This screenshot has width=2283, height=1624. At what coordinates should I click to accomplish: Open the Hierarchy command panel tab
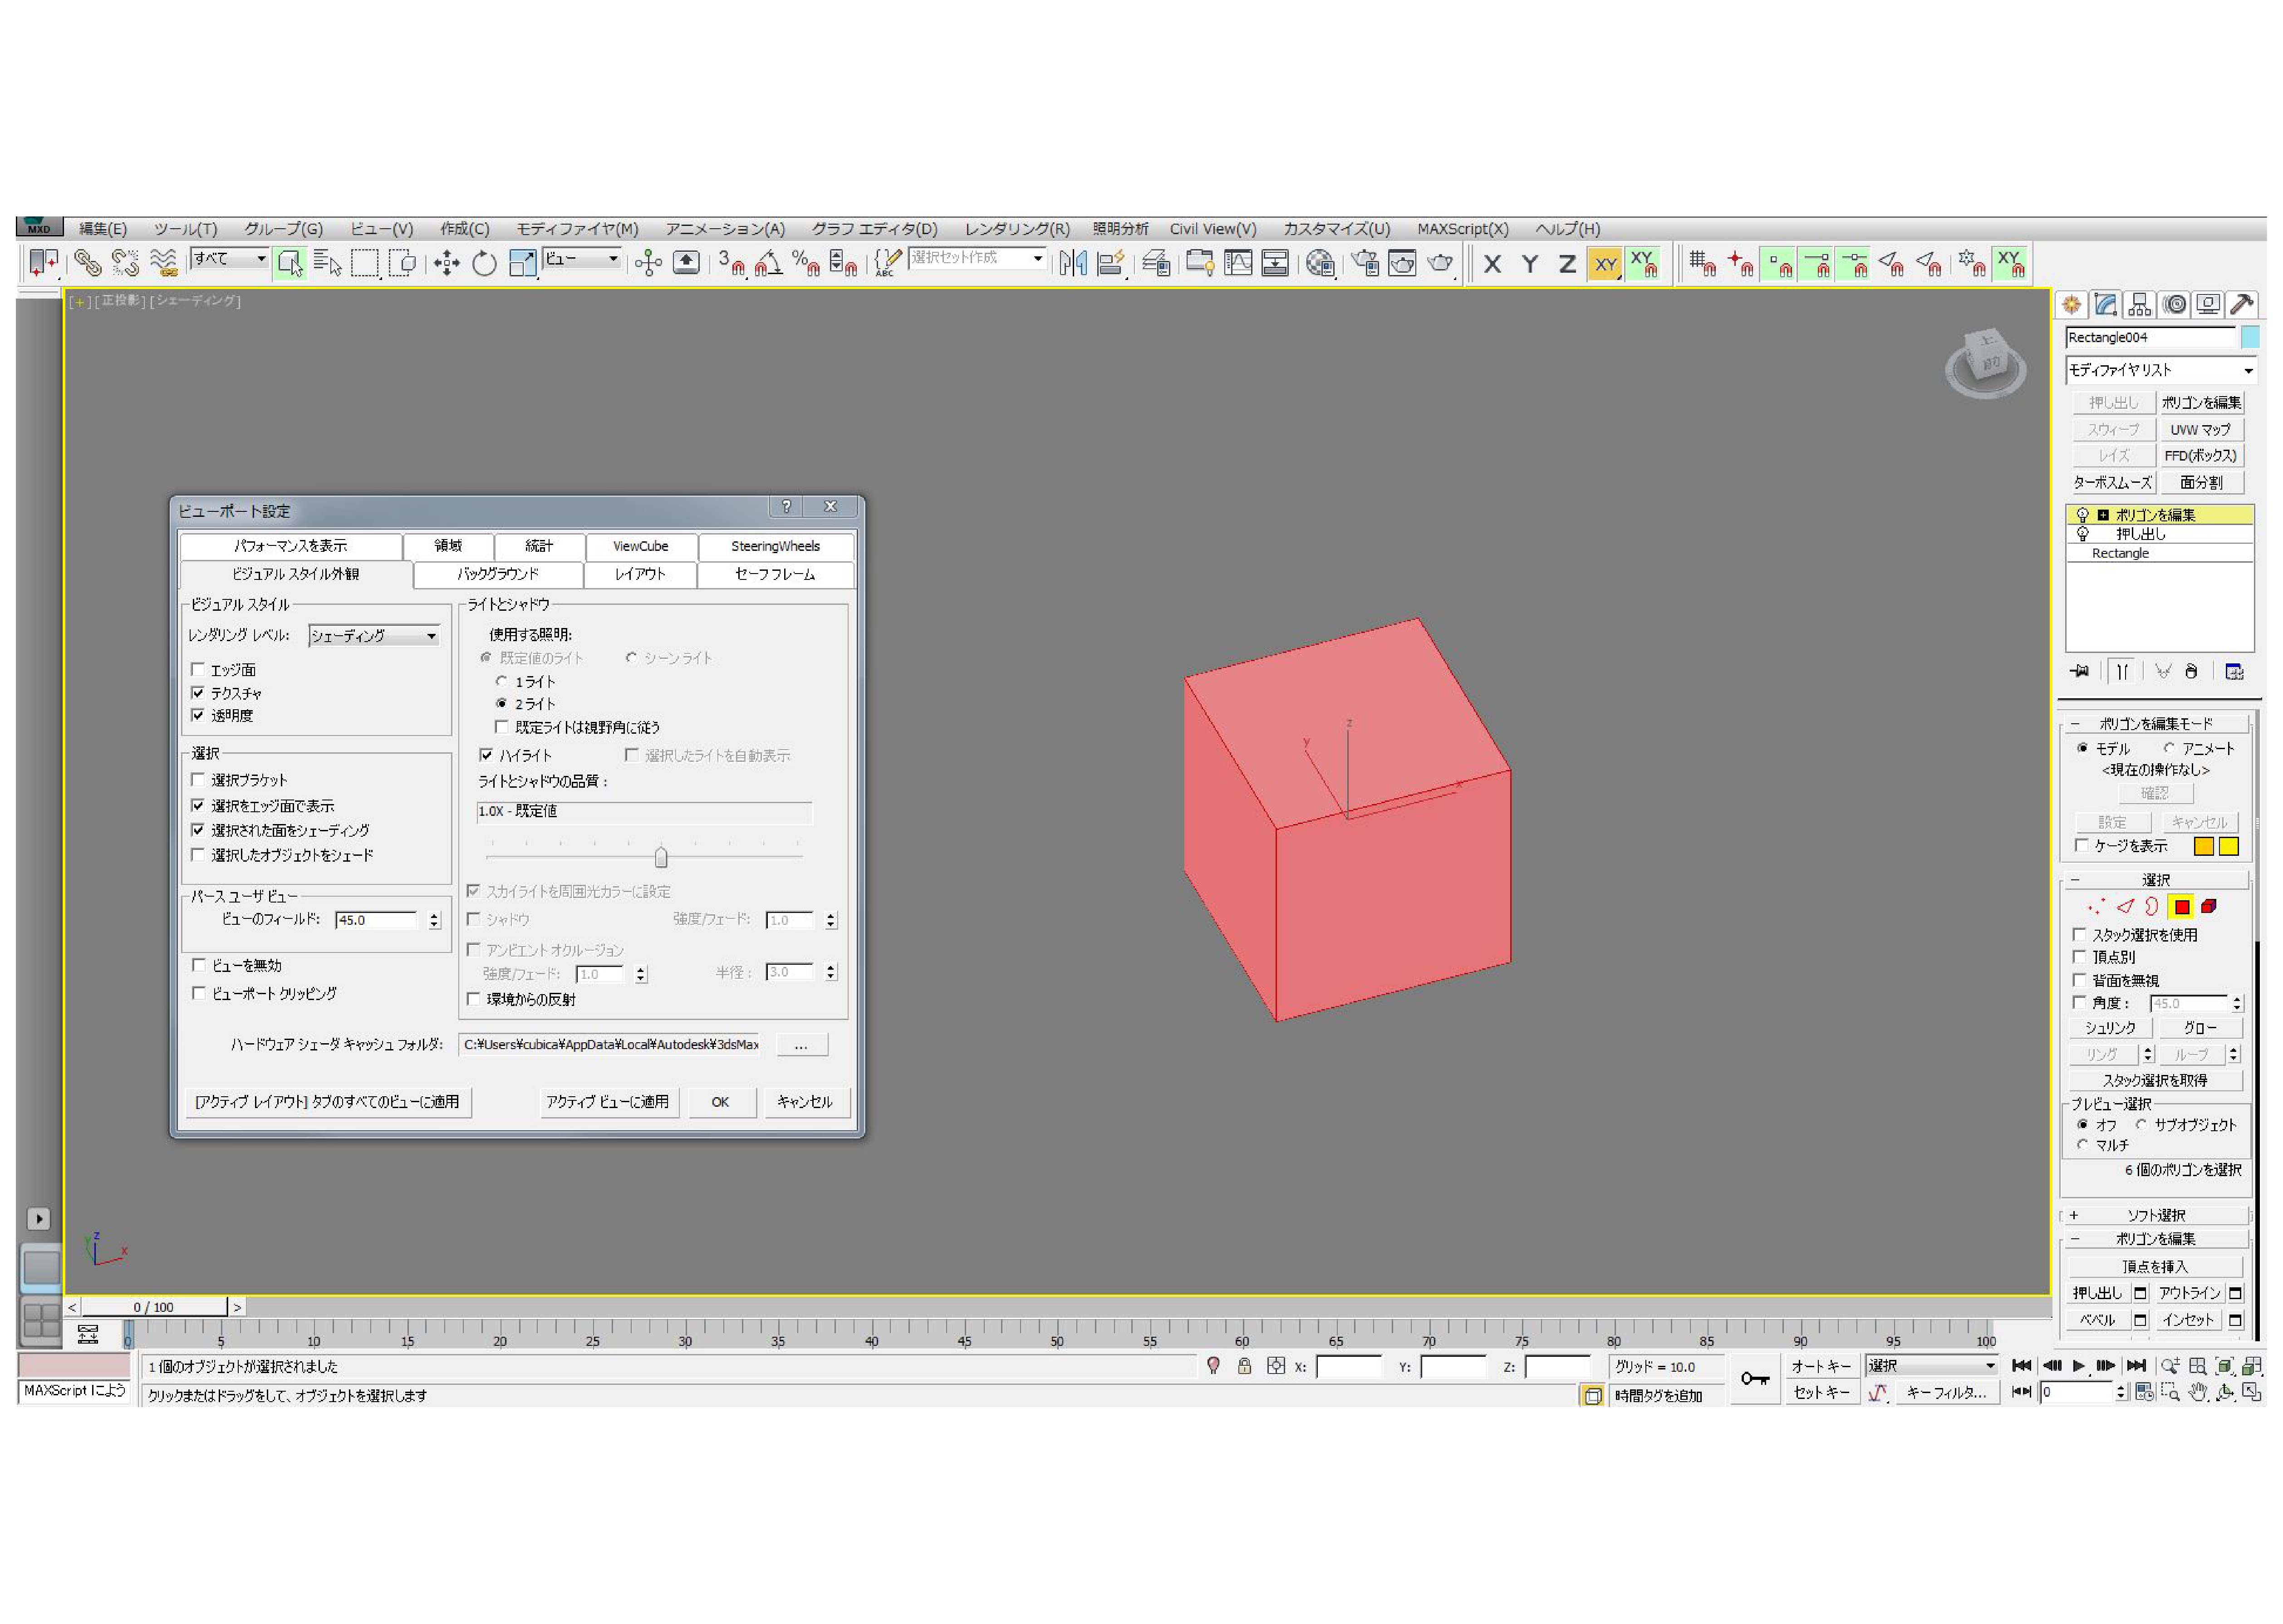click(x=2139, y=305)
